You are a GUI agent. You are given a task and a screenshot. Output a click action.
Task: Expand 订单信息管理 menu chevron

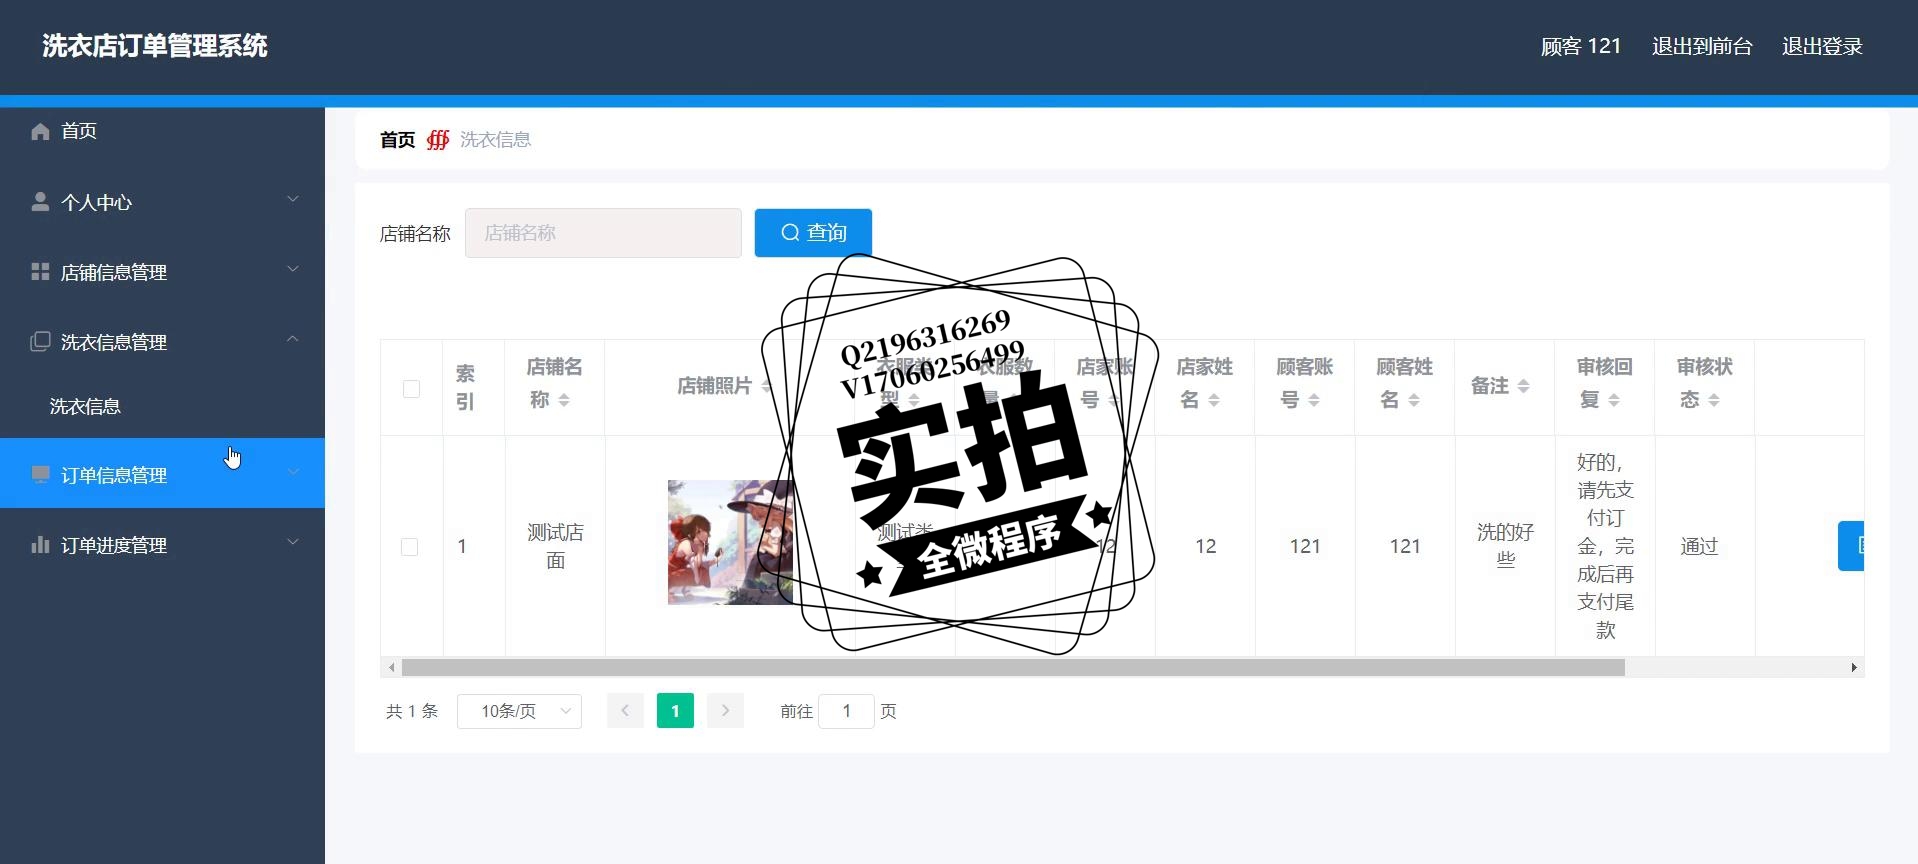[x=293, y=472]
